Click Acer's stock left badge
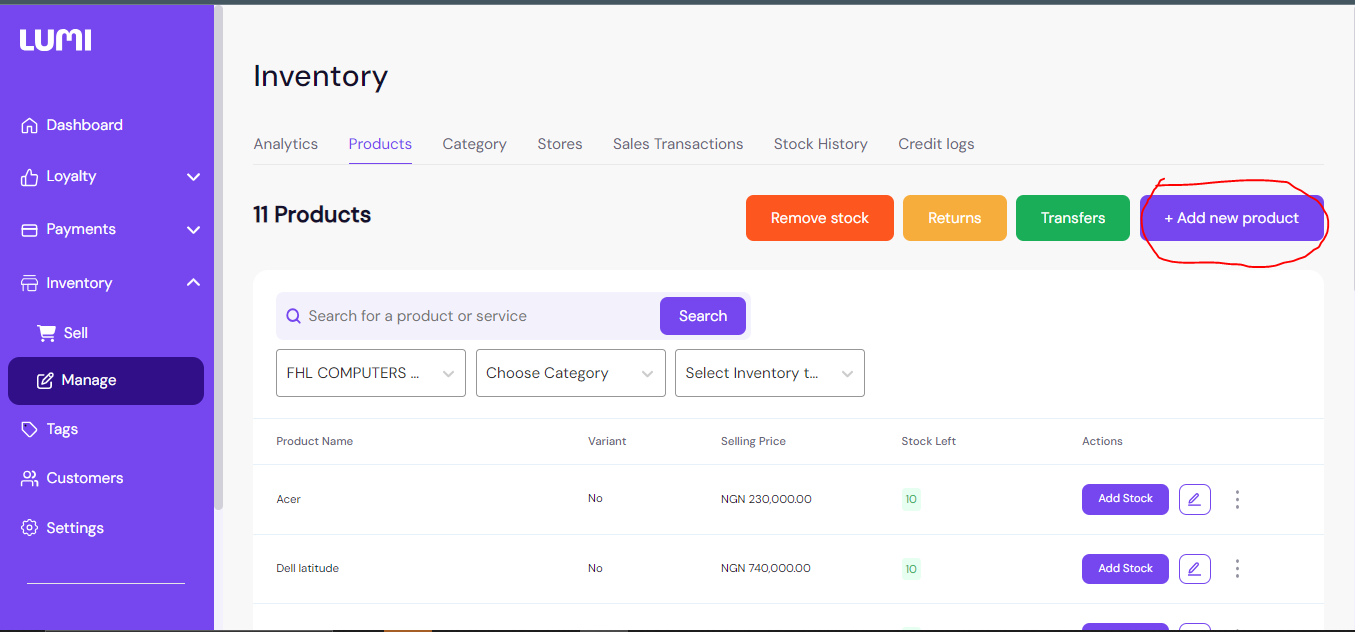This screenshot has width=1355, height=632. (911, 499)
